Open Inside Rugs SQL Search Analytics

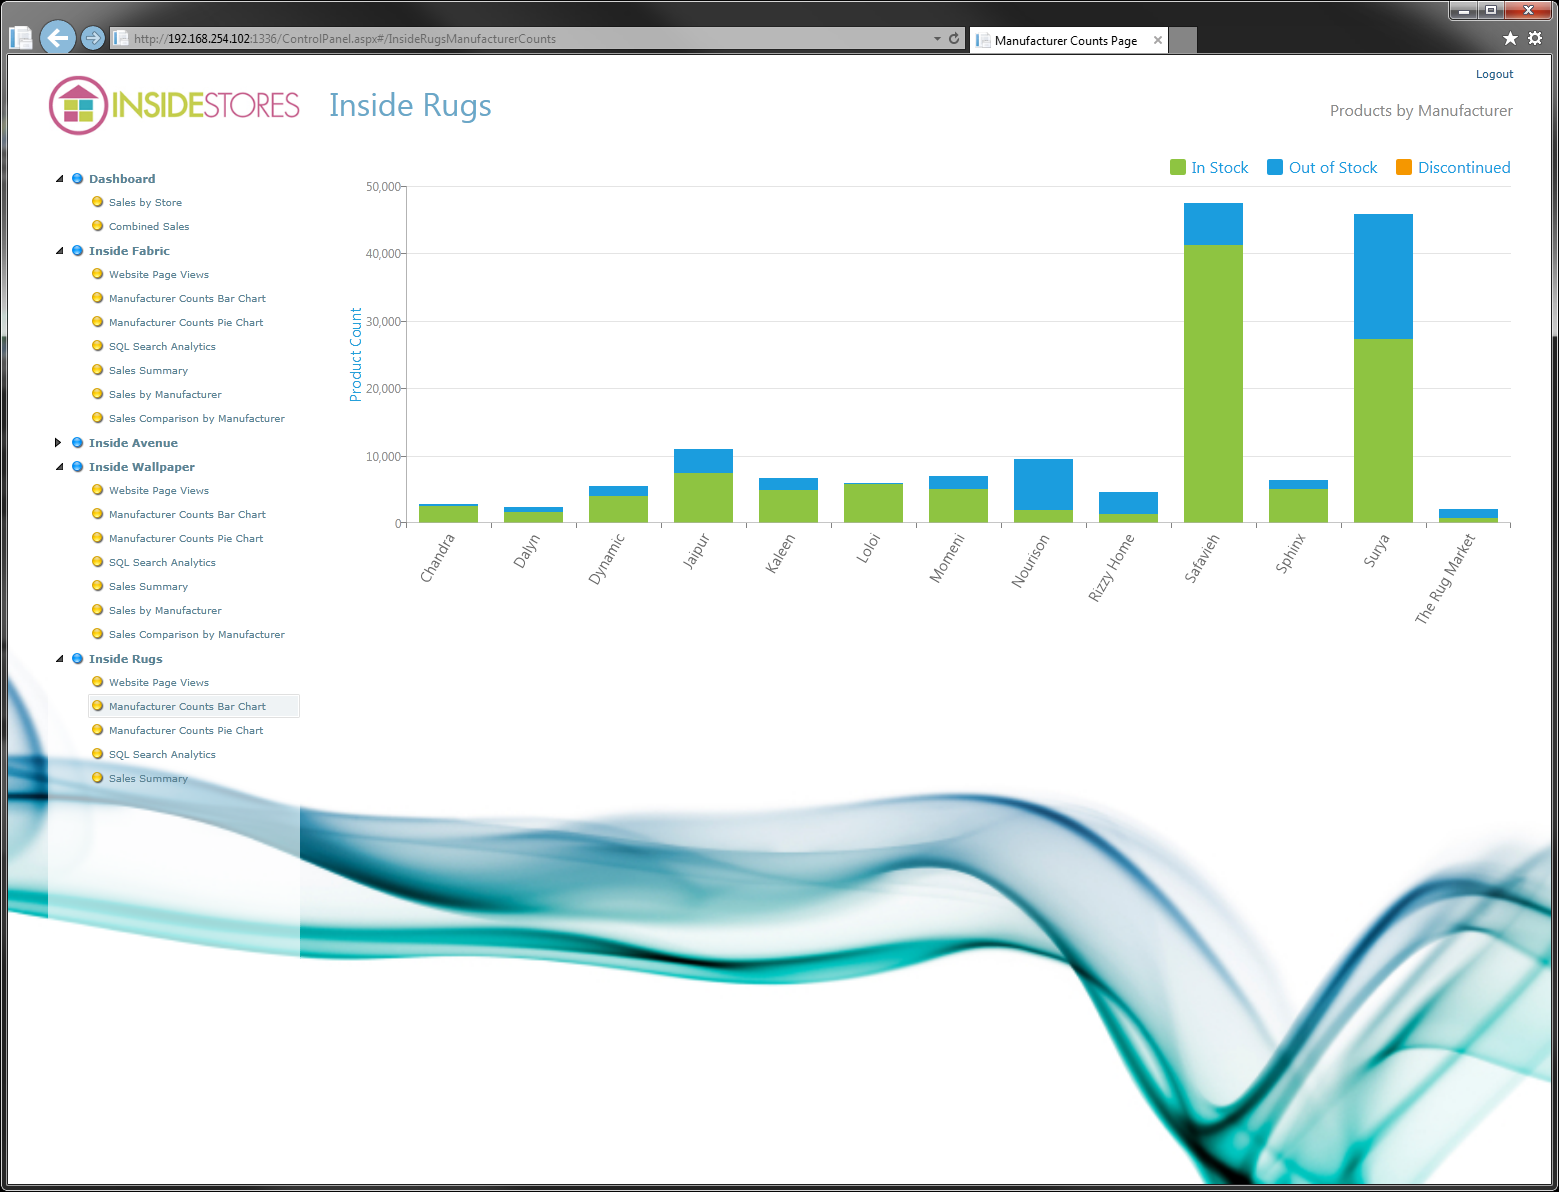(162, 755)
